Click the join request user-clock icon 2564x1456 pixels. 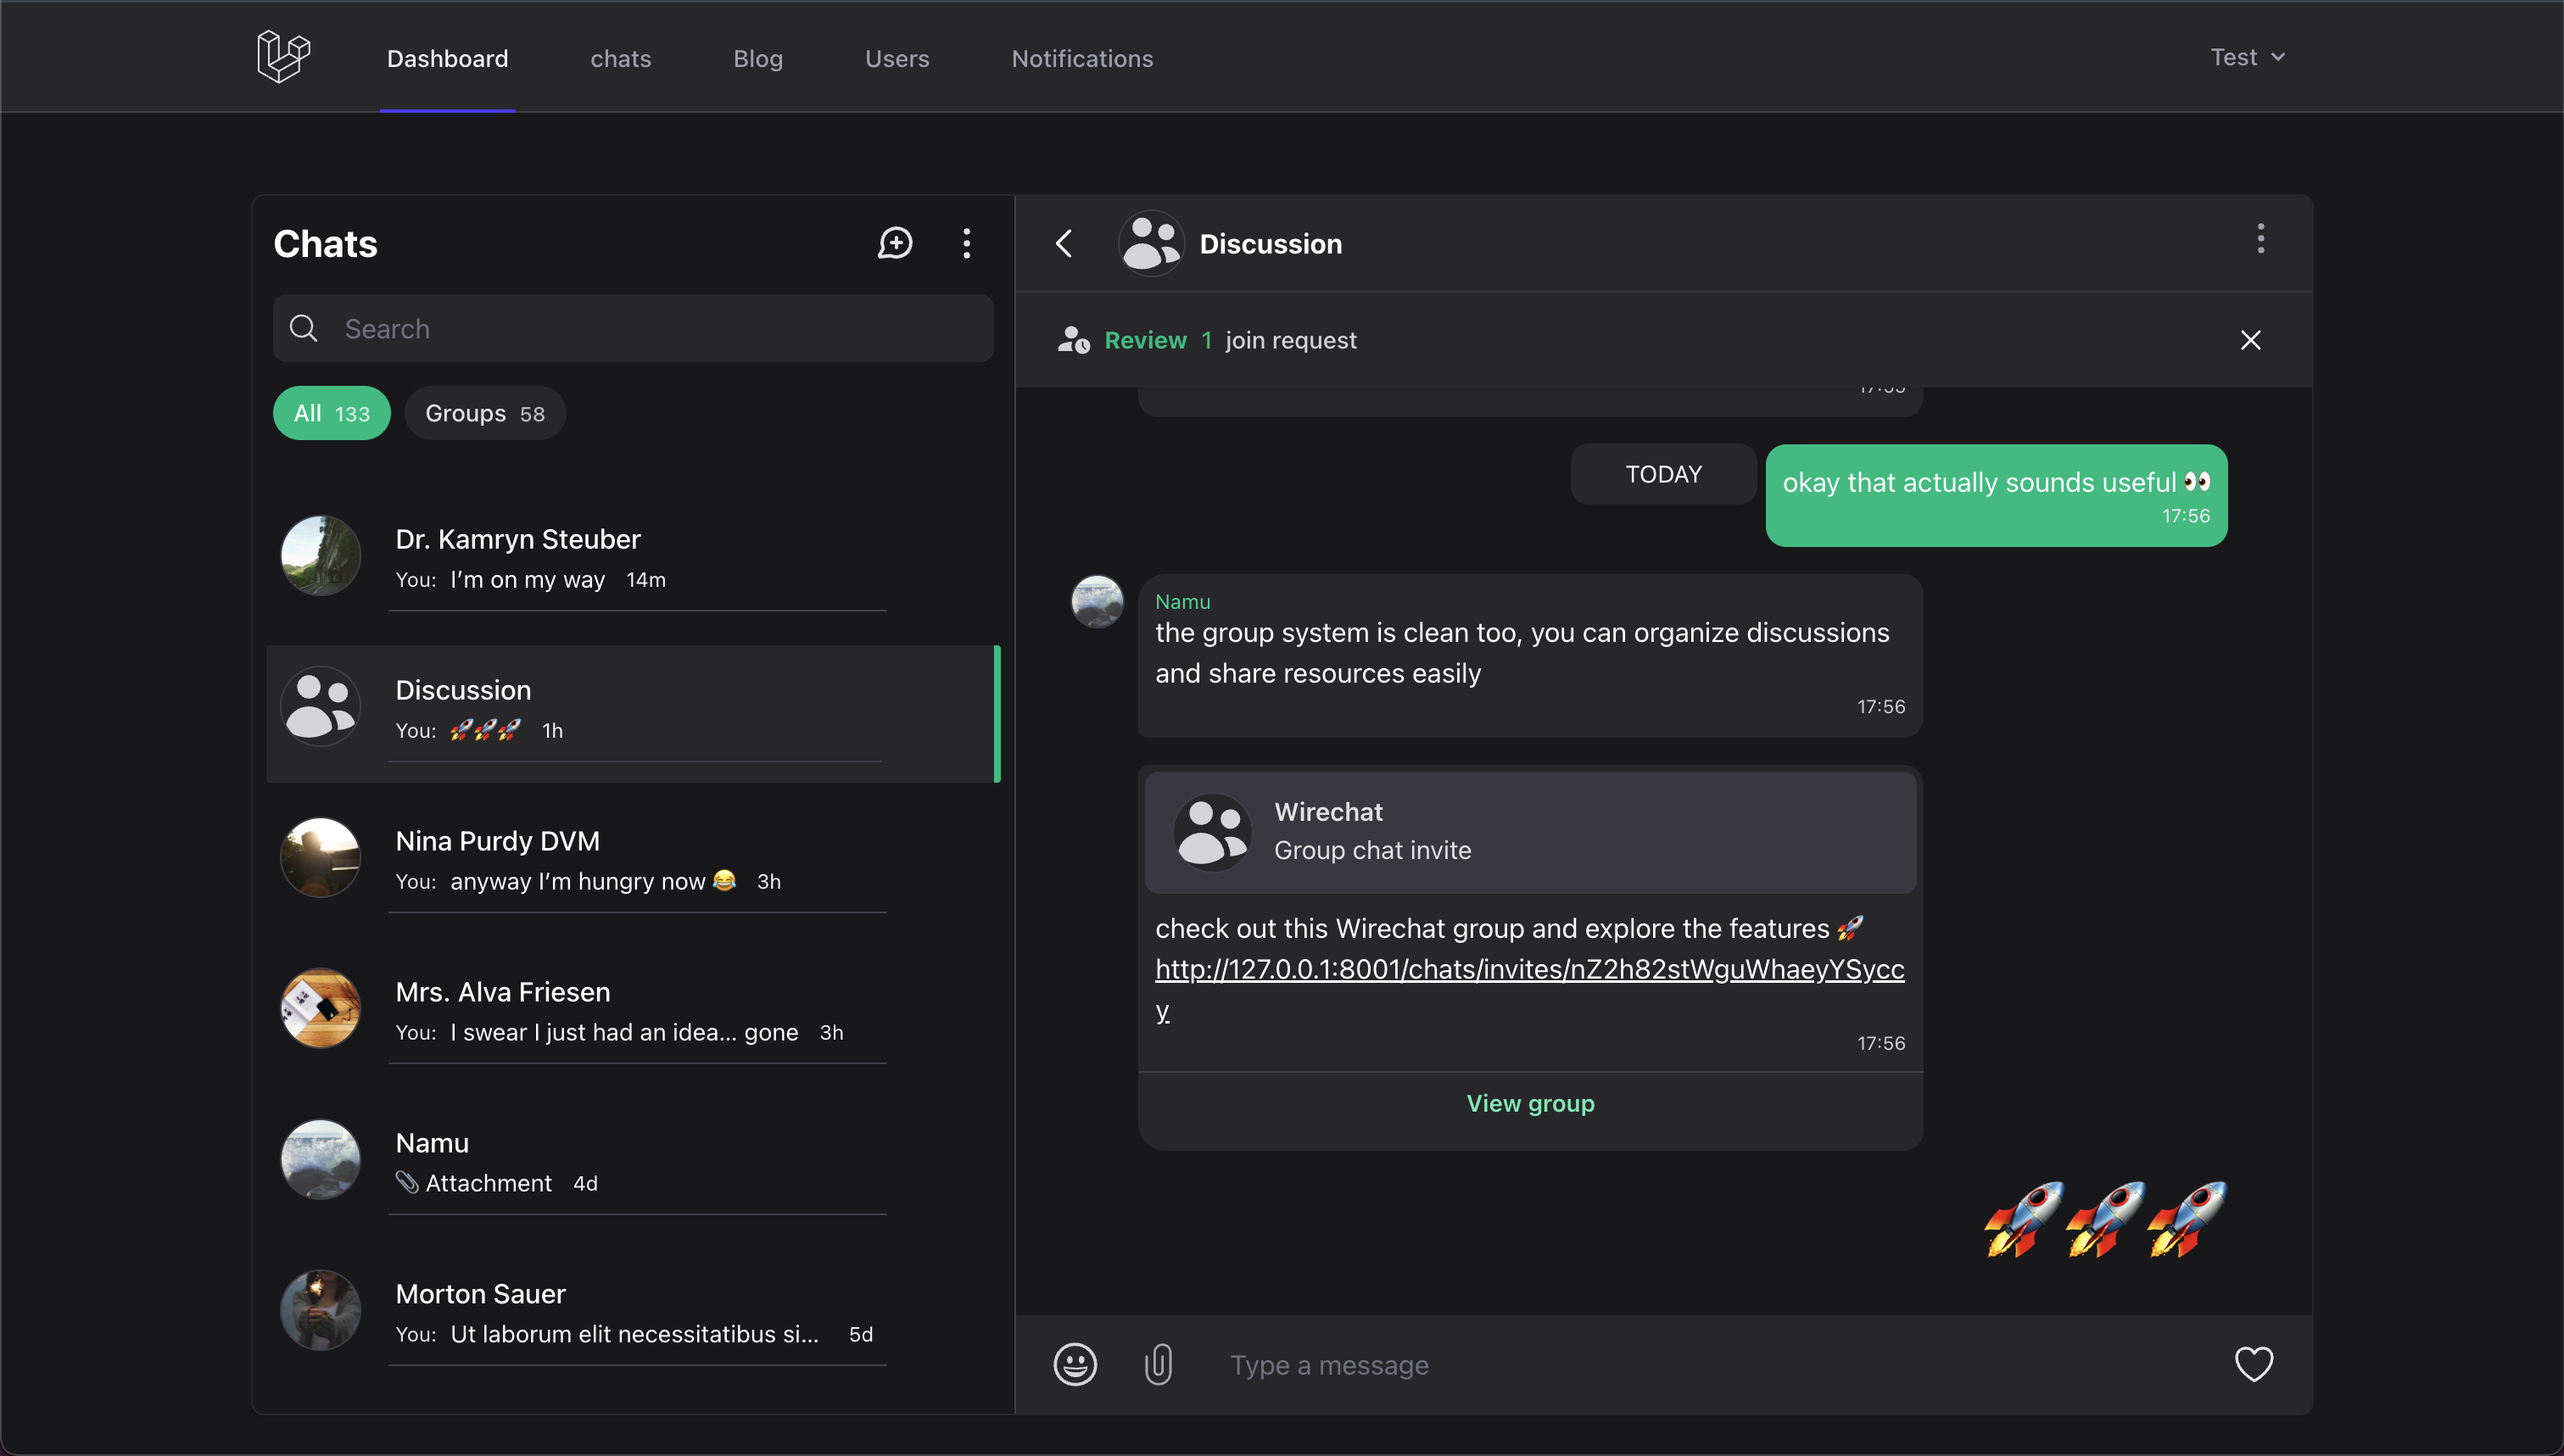click(1074, 340)
